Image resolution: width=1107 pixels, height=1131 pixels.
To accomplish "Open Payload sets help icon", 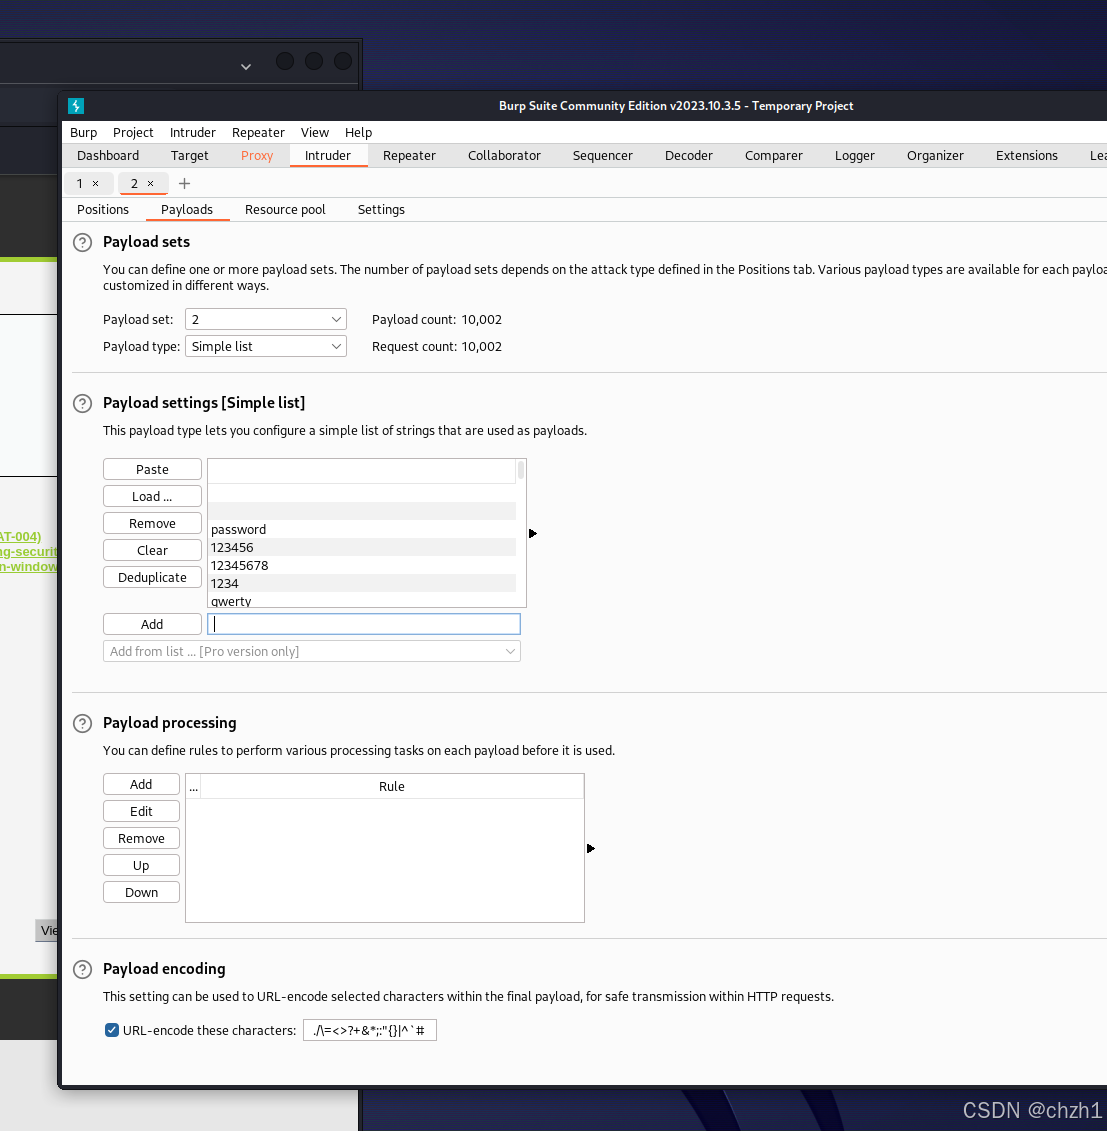I will (83, 242).
